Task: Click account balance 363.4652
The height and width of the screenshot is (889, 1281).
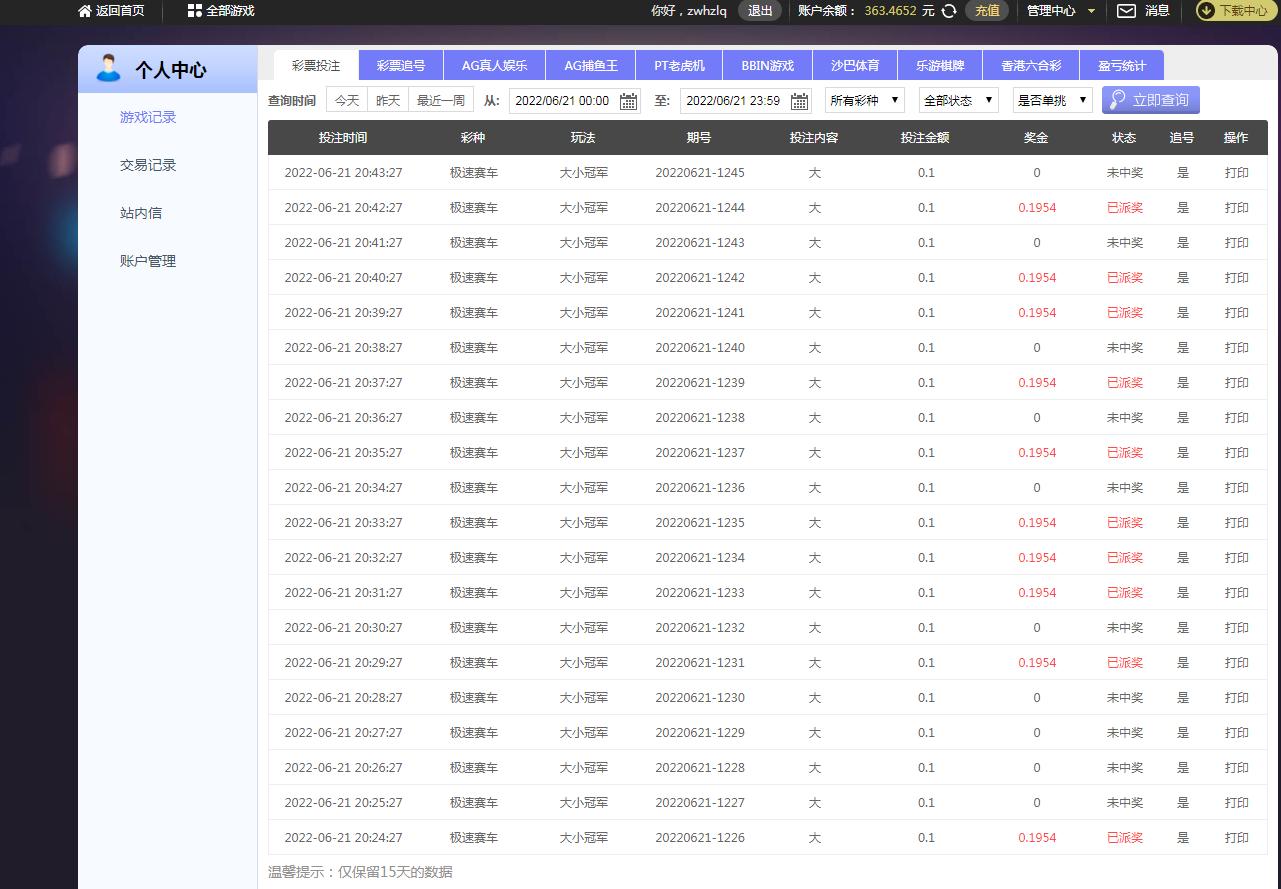Action: pyautogui.click(x=890, y=11)
